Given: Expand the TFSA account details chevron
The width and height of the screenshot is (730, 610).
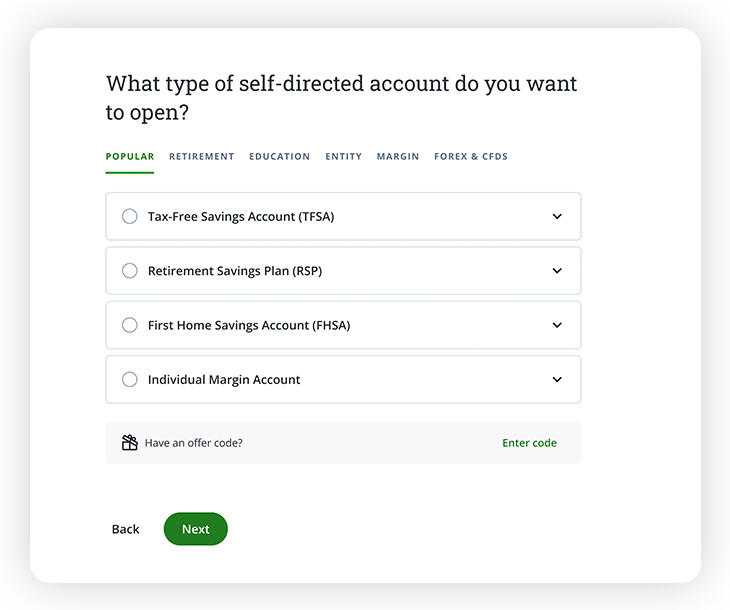Looking at the screenshot, I should pos(557,216).
